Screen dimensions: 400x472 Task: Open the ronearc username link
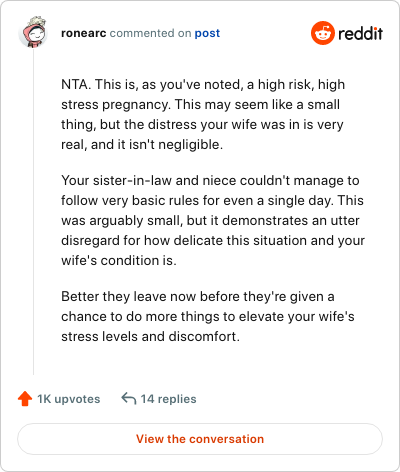84,33
